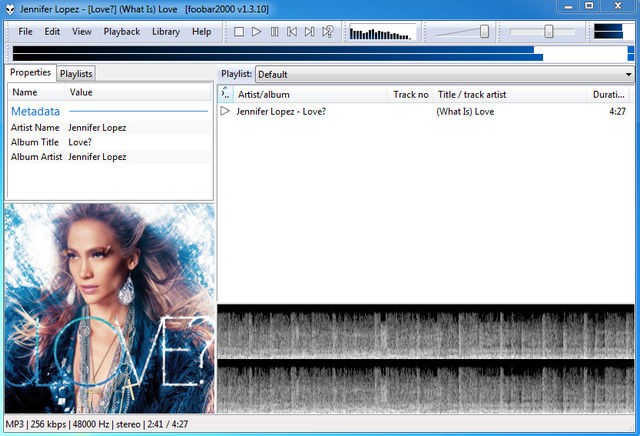The image size is (640, 436).
Task: Open the Edit menu
Action: point(52,32)
